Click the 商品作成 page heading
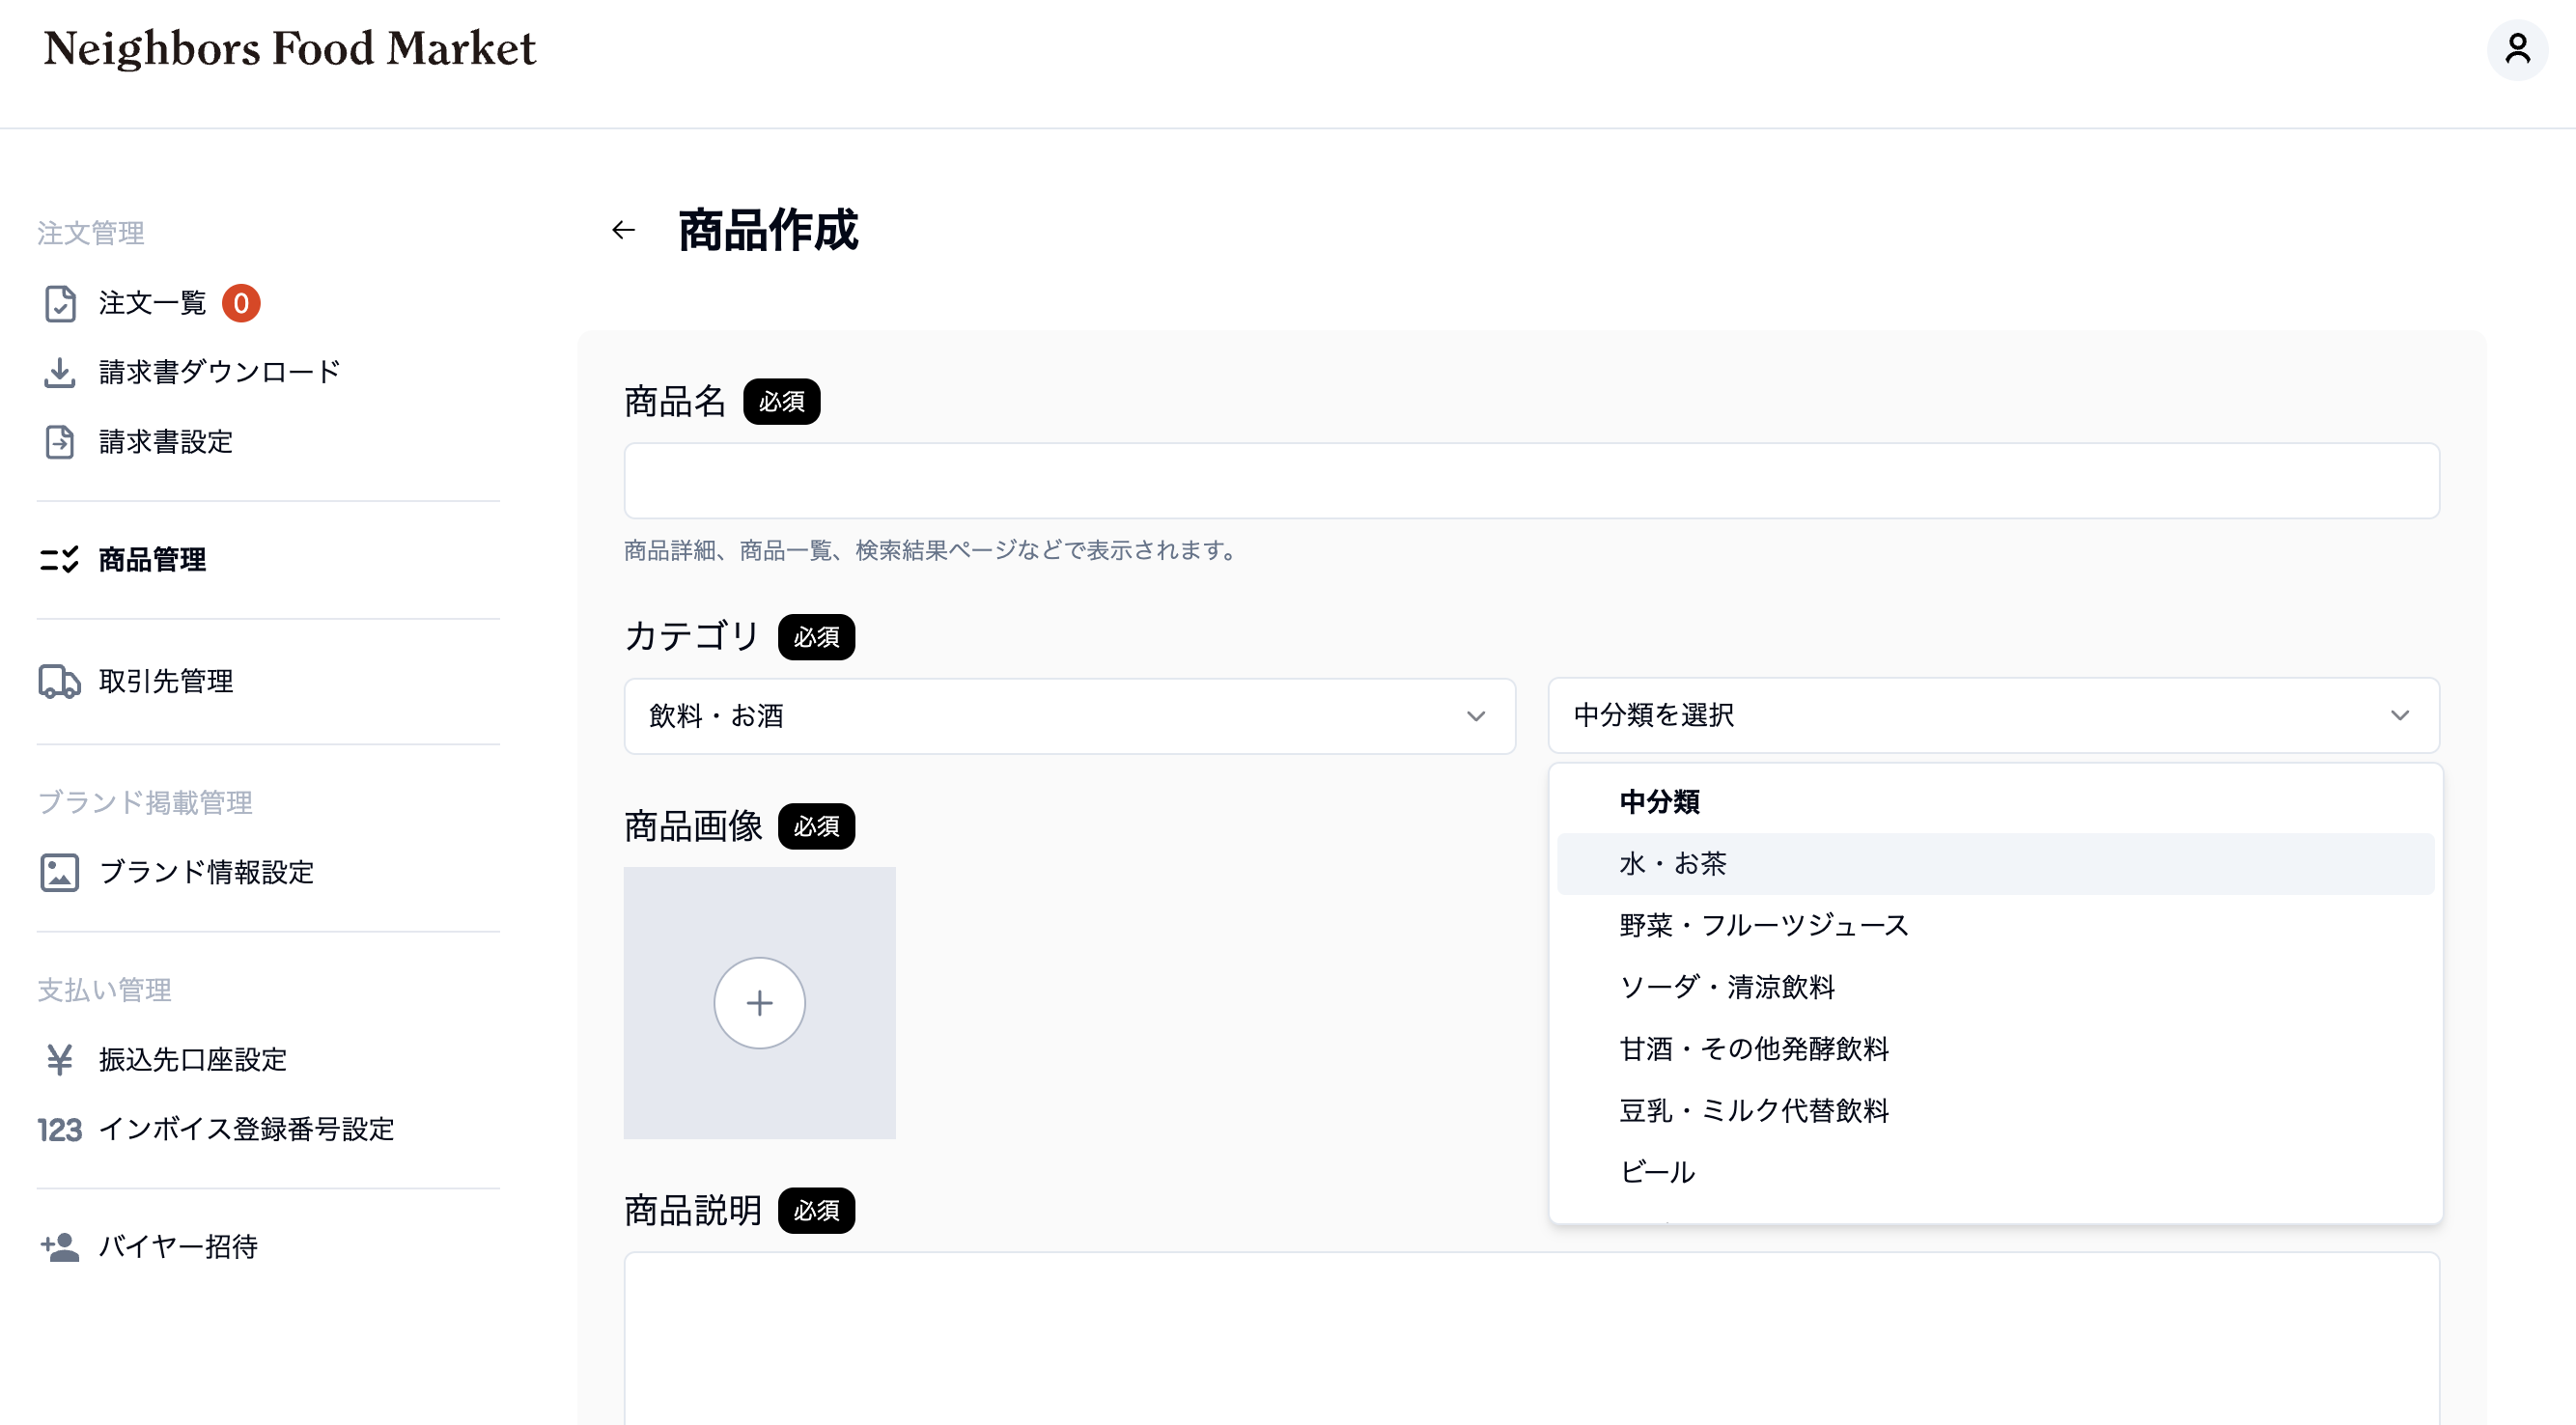2576x1425 pixels. point(768,230)
